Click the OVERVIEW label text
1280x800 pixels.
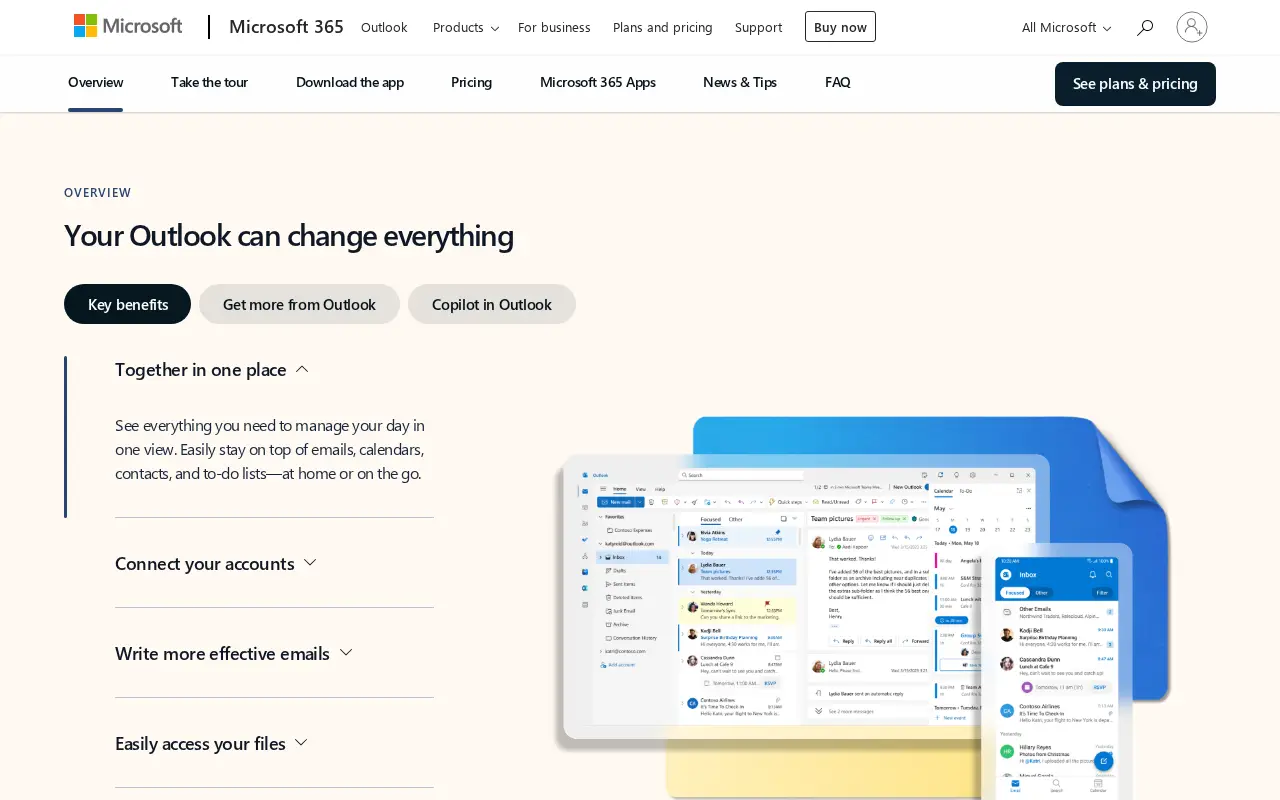pos(98,192)
